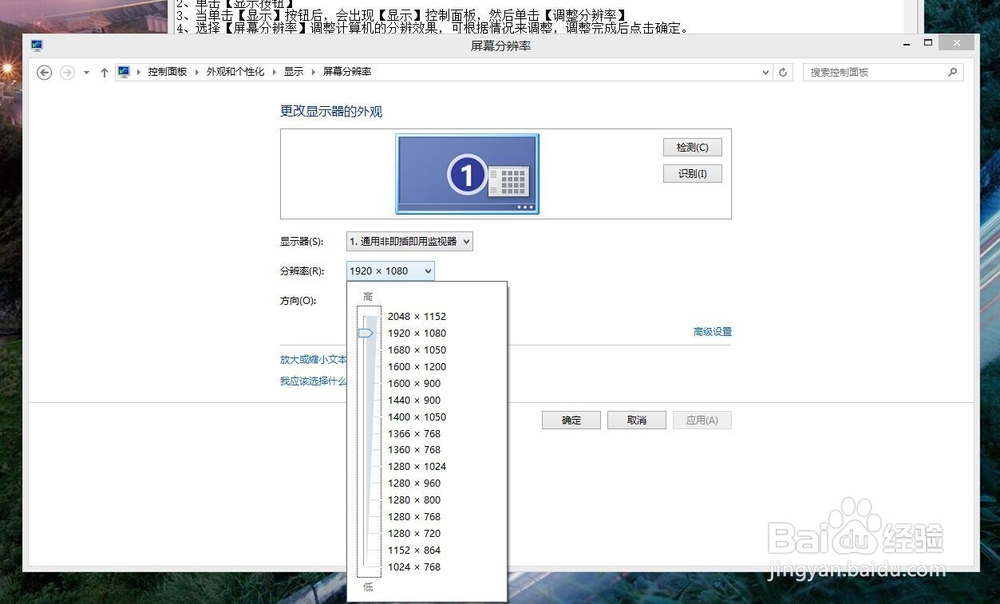Choose 1360 × 768 resolution
1000x604 pixels.
[414, 450]
